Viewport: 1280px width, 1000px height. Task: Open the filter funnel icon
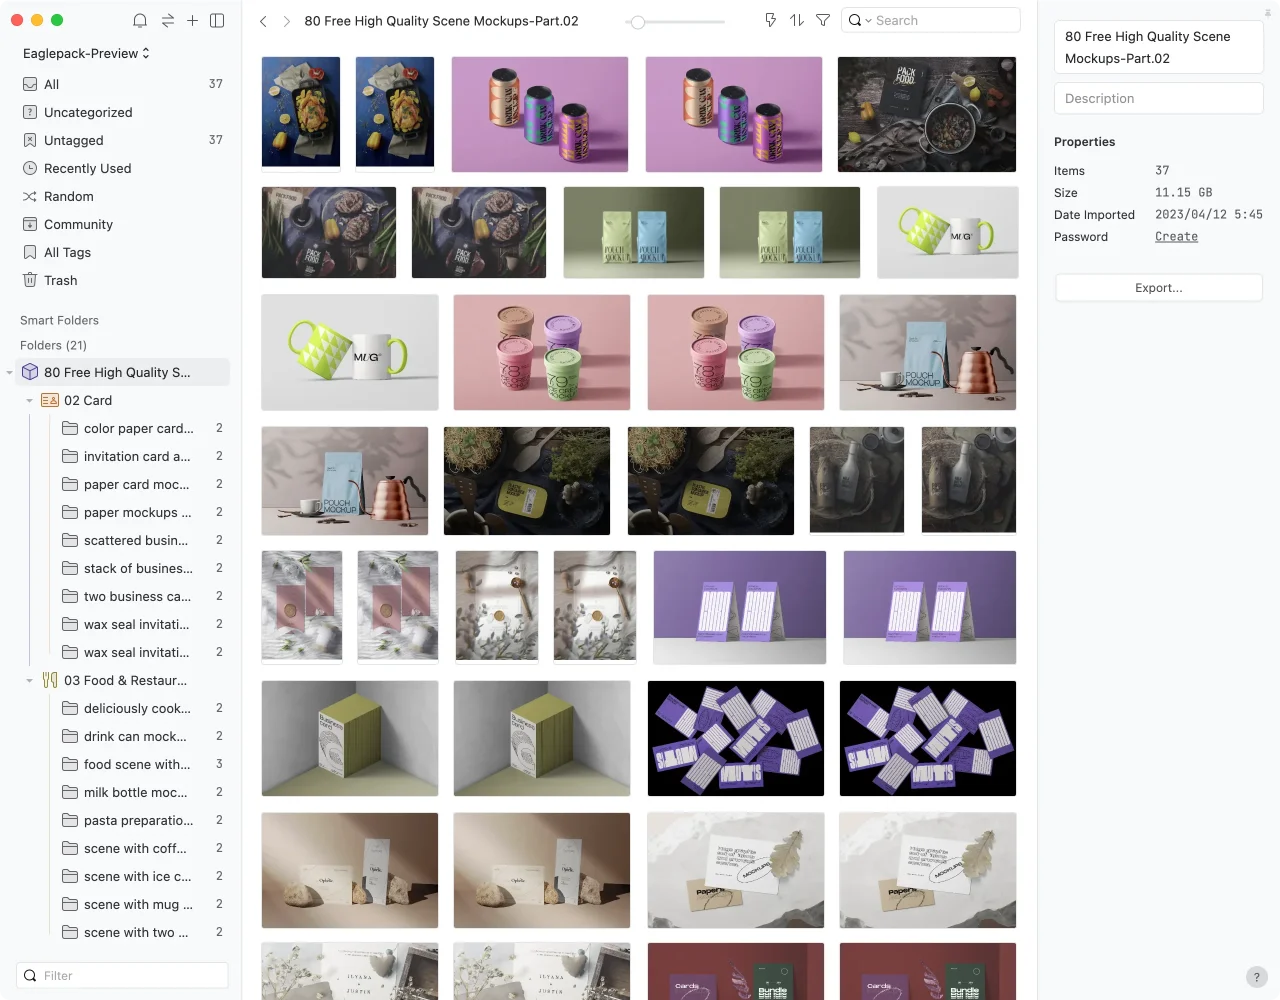(x=823, y=20)
